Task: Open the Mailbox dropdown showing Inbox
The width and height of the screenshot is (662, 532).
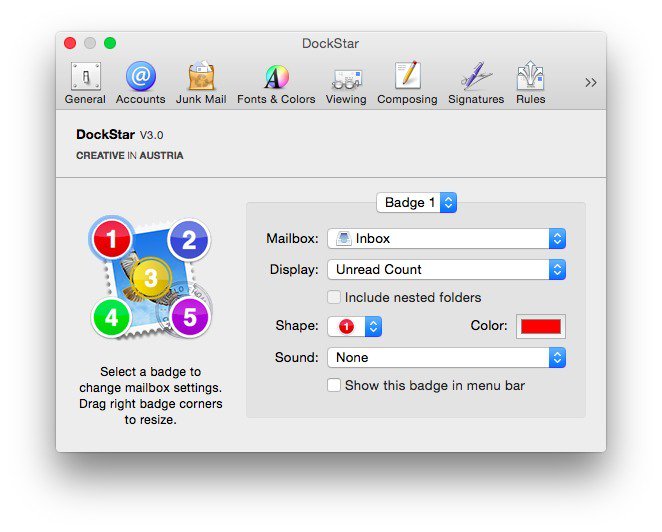Action: tap(446, 239)
